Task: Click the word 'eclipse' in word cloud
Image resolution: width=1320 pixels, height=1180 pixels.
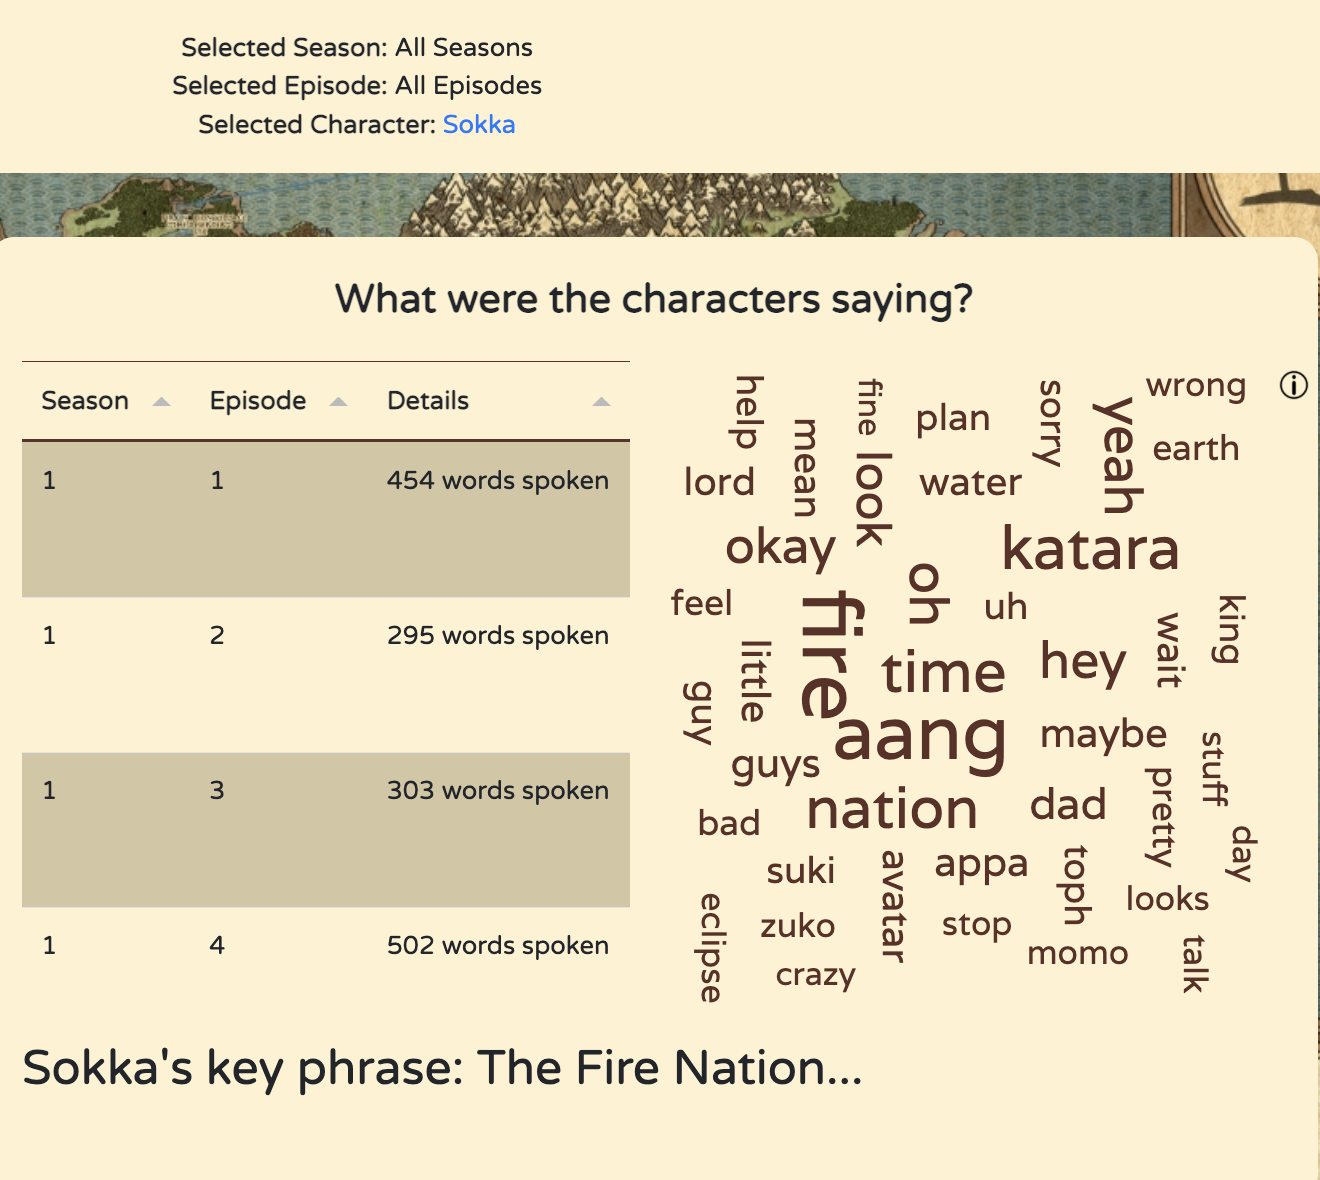Action: [x=710, y=947]
